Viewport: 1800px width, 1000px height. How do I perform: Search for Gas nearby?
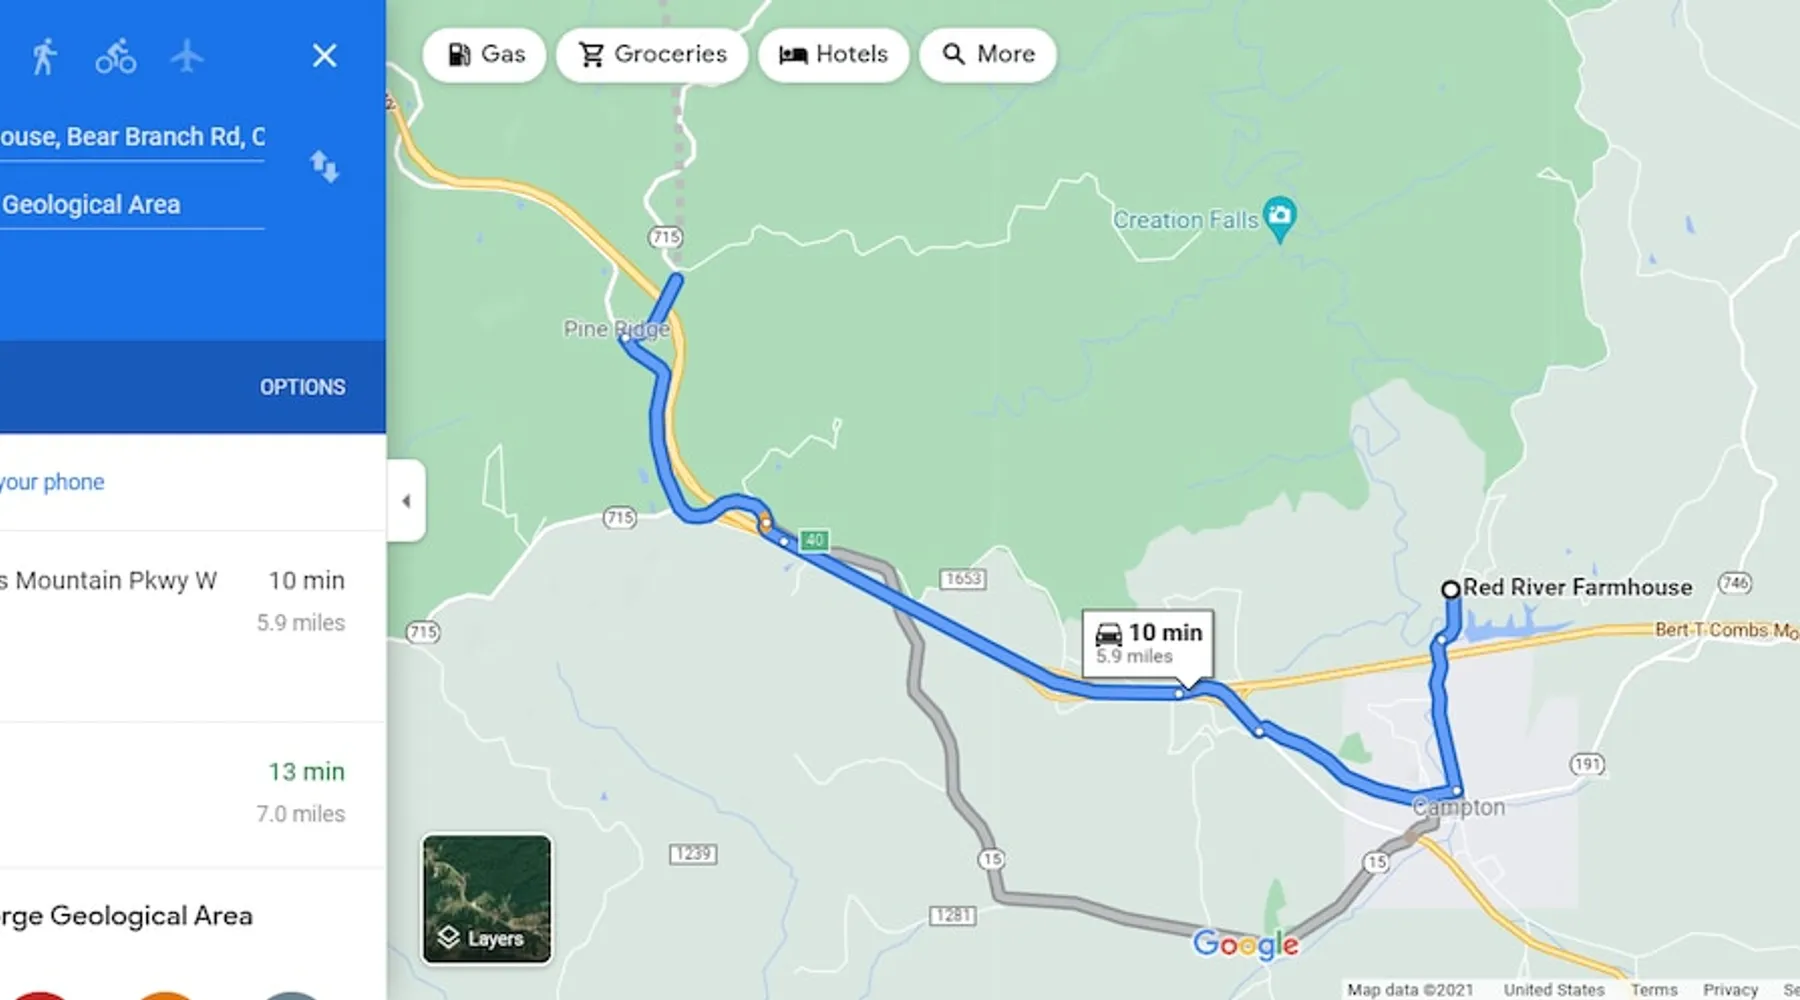pos(485,54)
